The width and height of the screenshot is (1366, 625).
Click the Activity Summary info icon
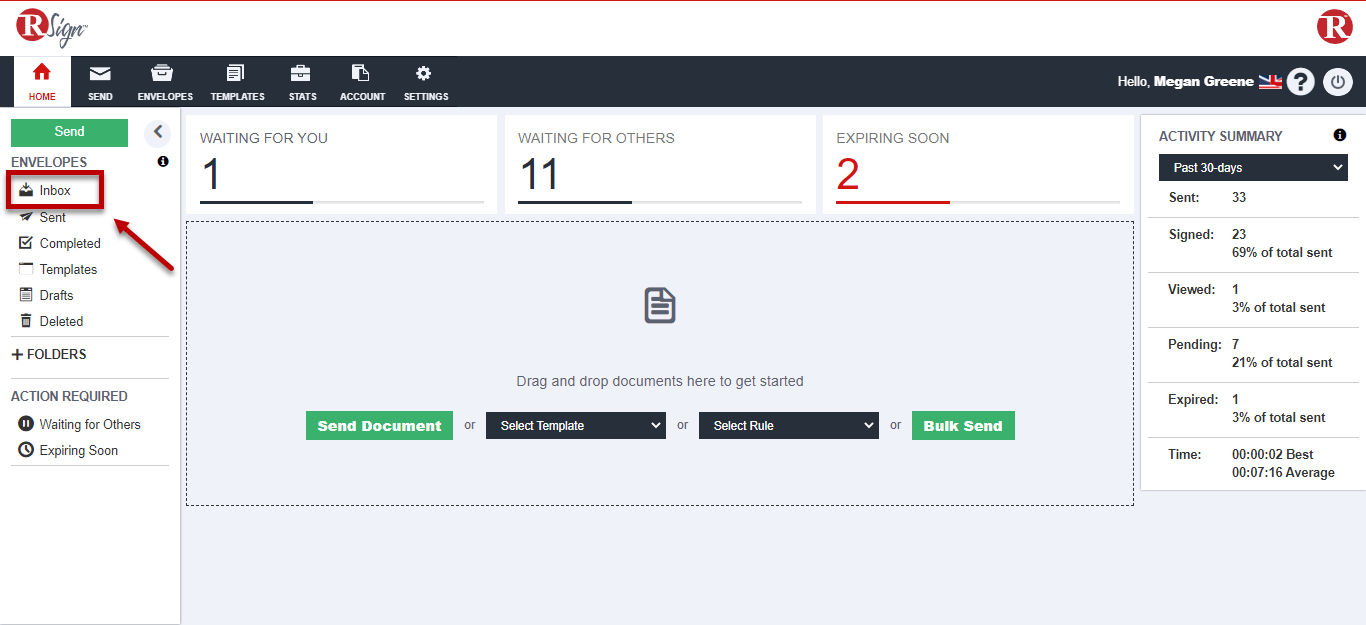pos(1340,136)
